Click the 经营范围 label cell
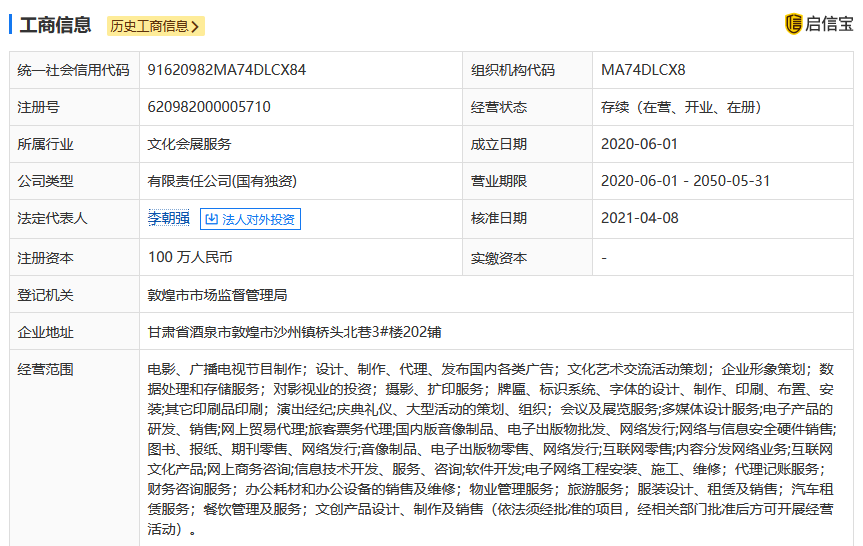Screen dimensions: 863x546 click(74, 448)
